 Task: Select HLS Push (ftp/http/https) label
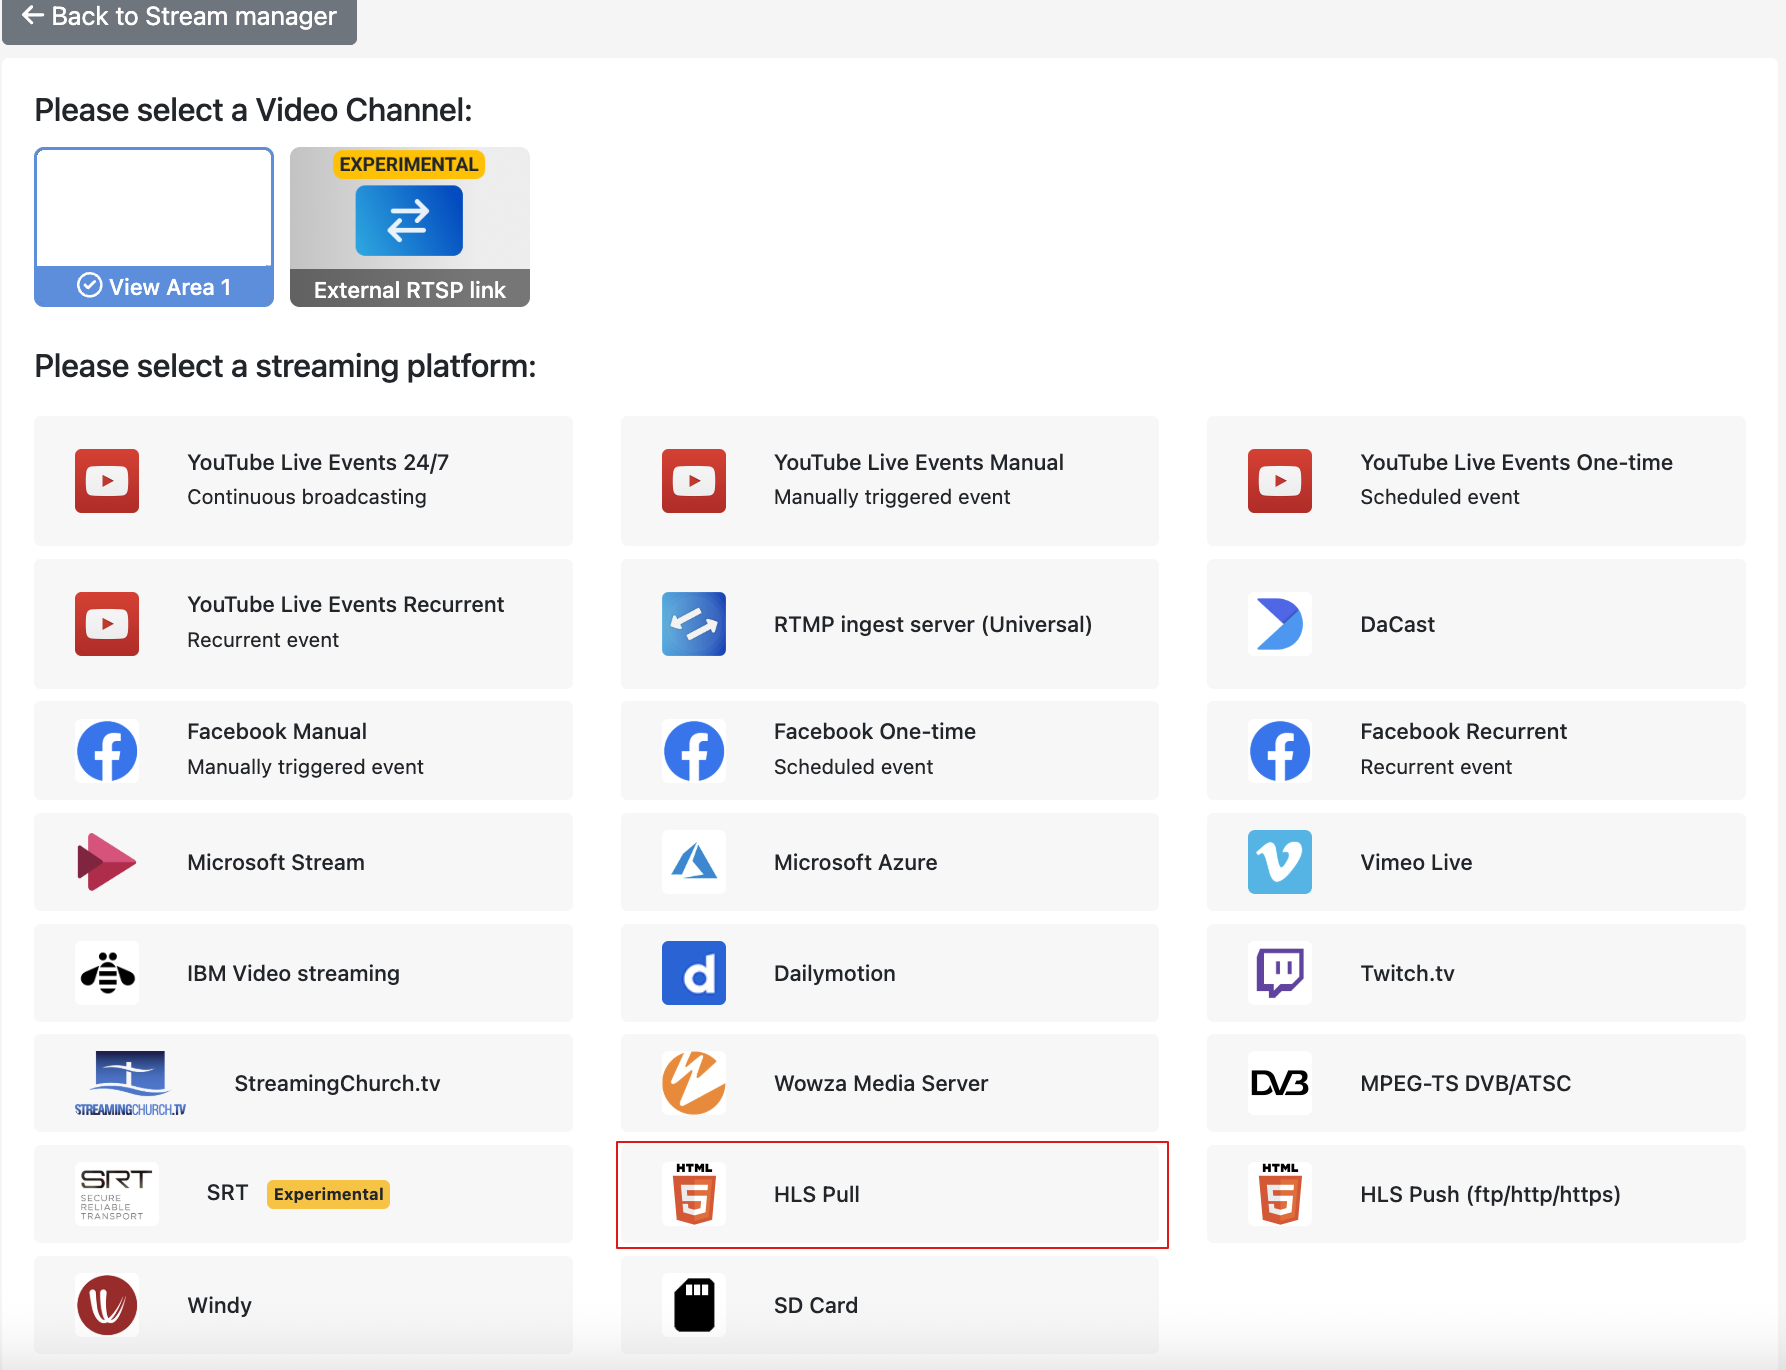click(1490, 1195)
